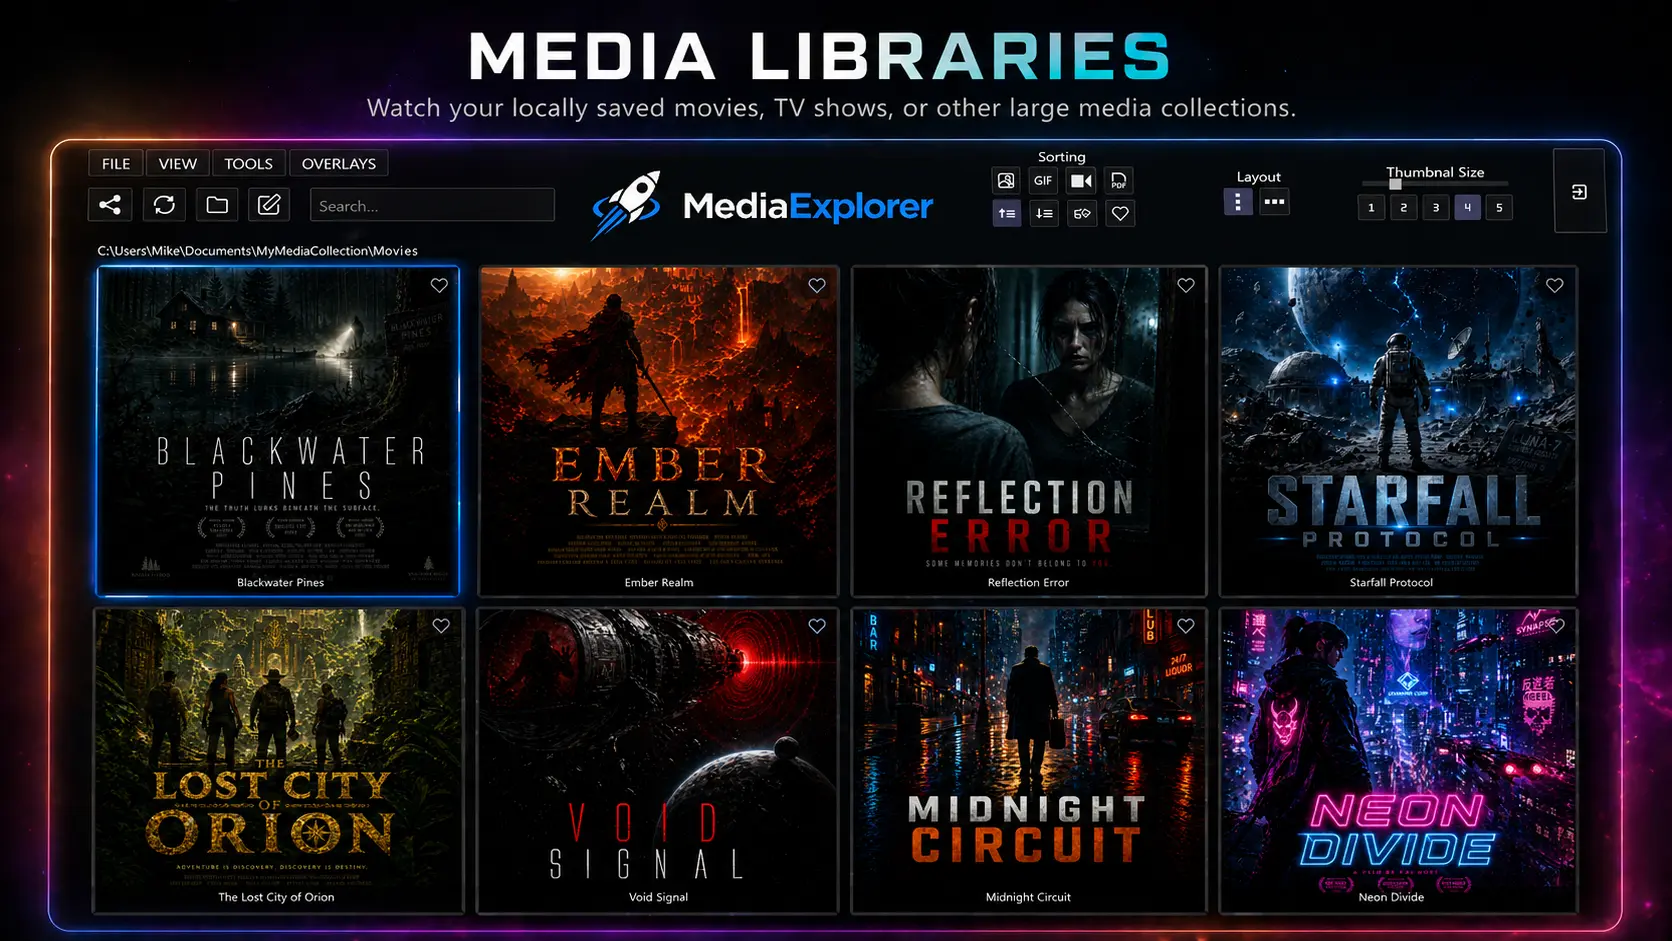Favorite Reflection Error with heart icon
This screenshot has width=1672, height=941.
tap(1186, 286)
